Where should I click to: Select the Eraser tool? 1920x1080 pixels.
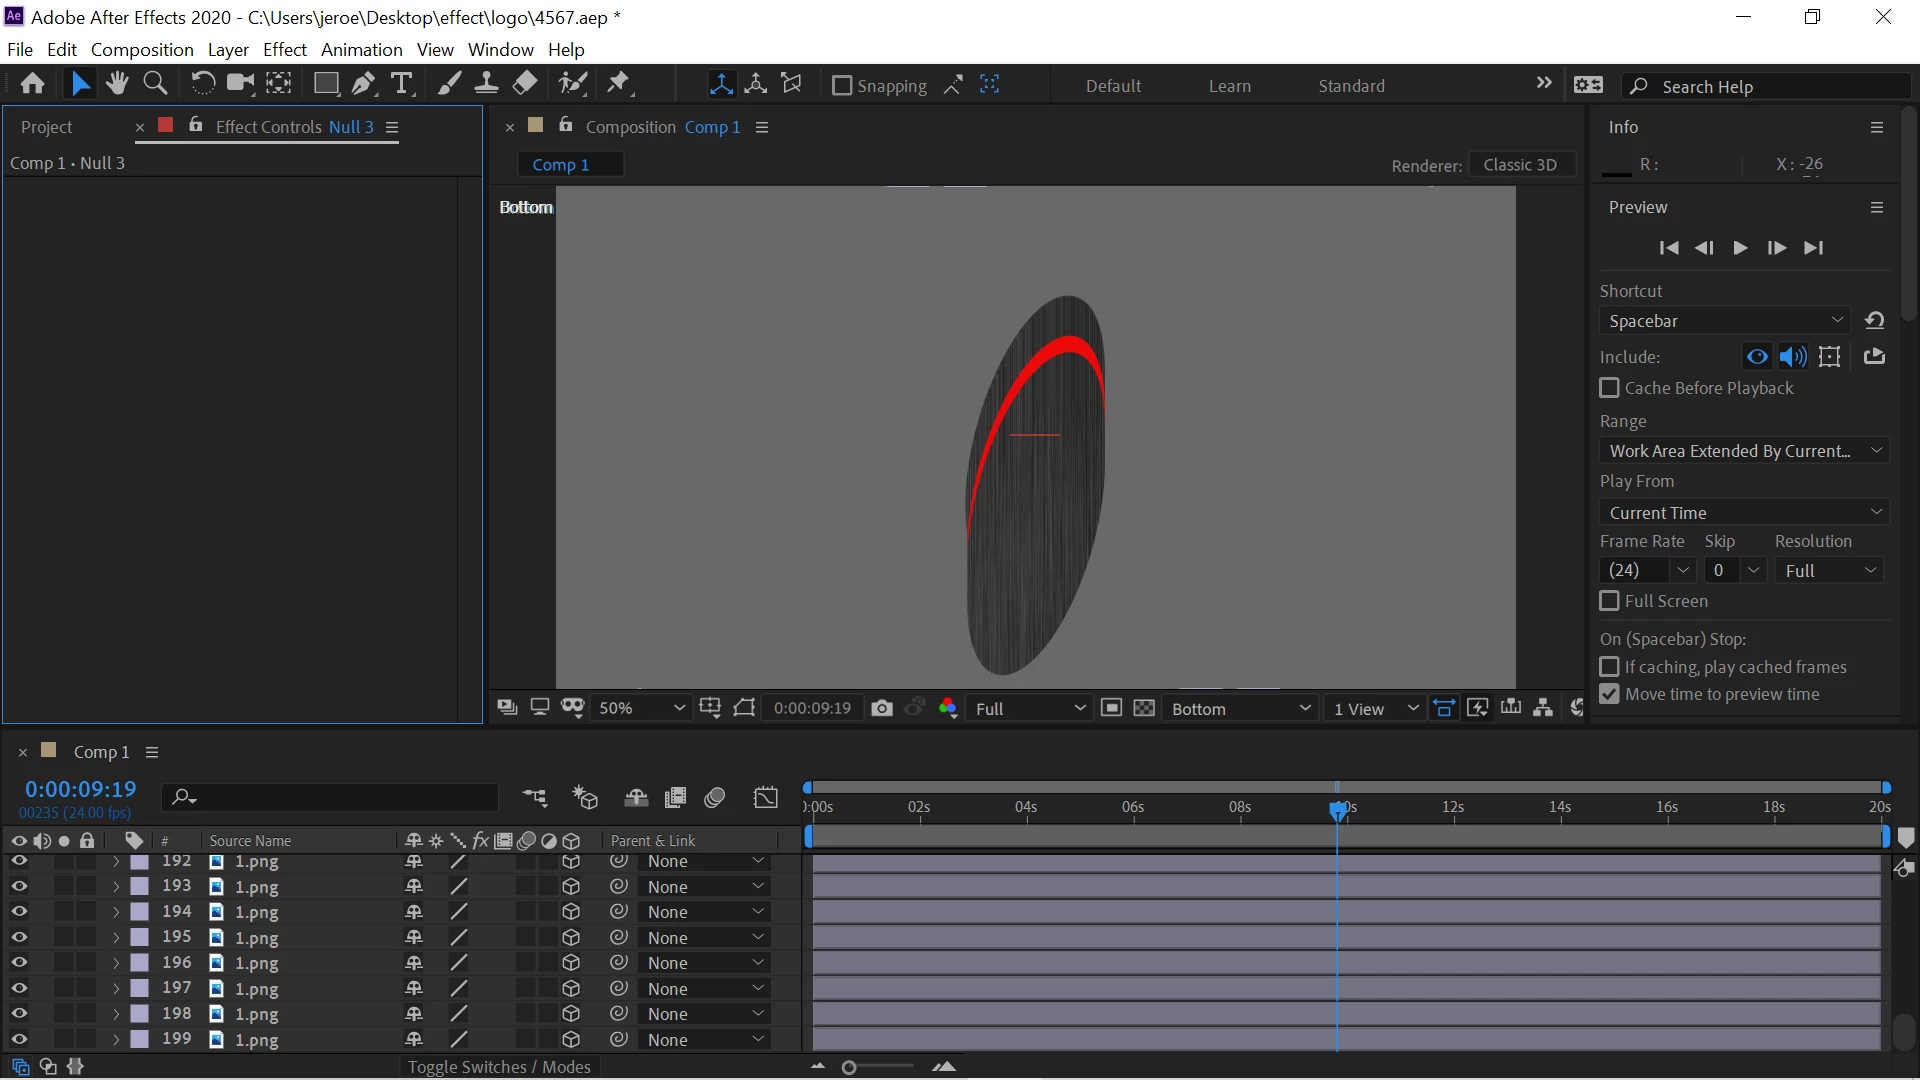tap(525, 84)
